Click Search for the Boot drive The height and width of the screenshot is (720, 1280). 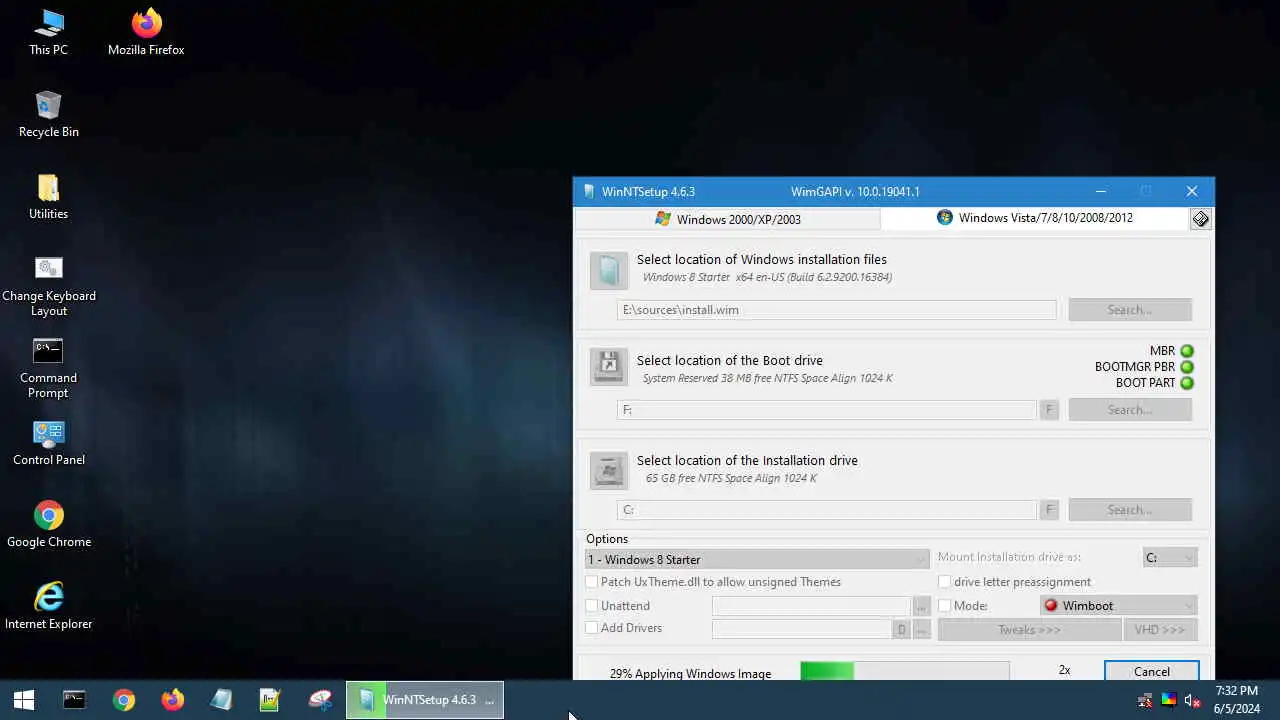(1130, 410)
